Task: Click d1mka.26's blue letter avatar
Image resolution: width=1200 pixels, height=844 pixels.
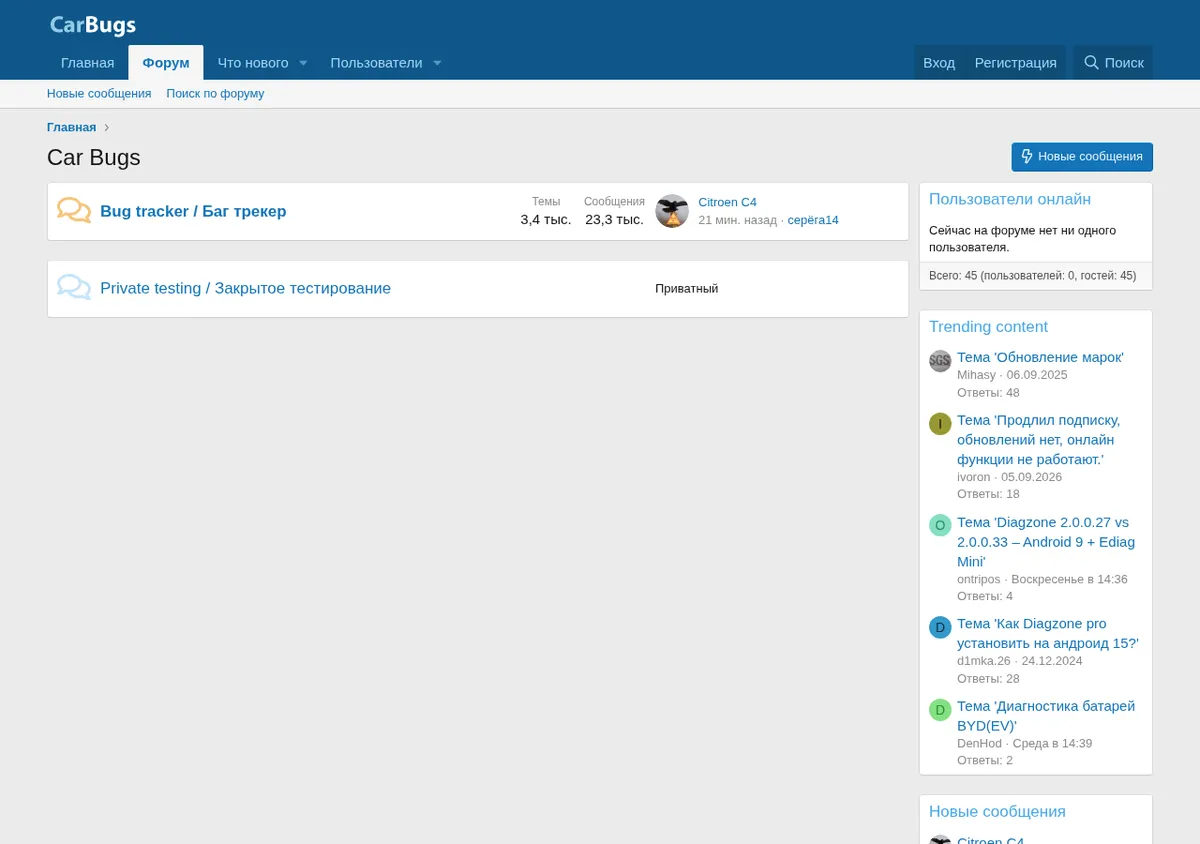Action: tap(940, 628)
